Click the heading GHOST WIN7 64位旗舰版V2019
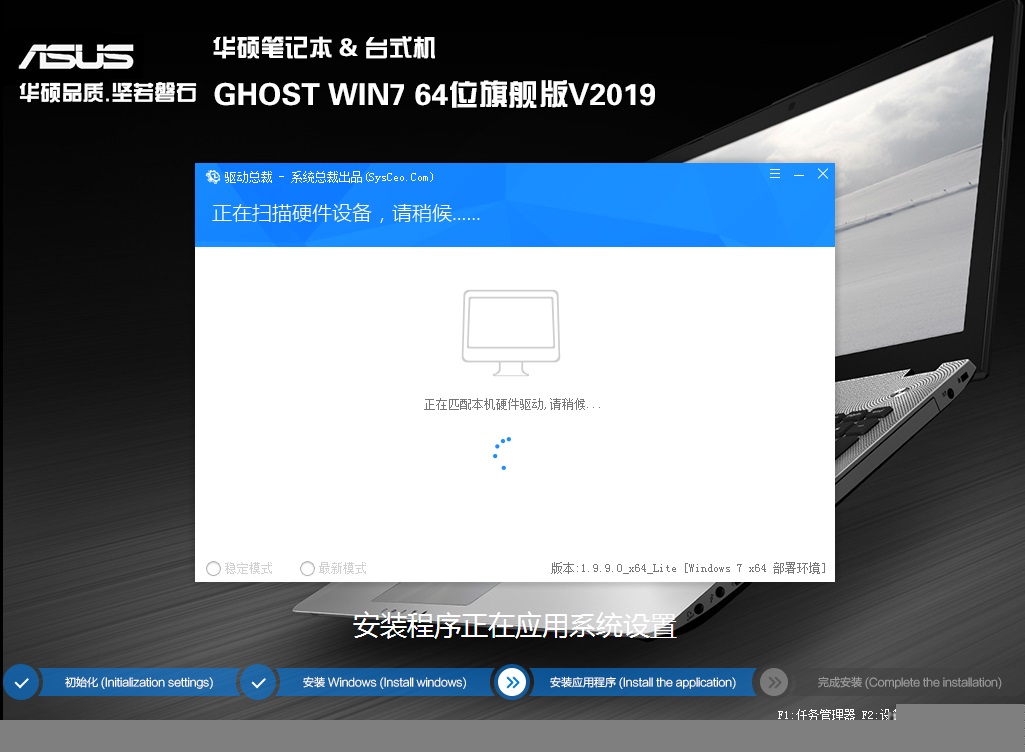The width and height of the screenshot is (1025, 752). (x=435, y=95)
